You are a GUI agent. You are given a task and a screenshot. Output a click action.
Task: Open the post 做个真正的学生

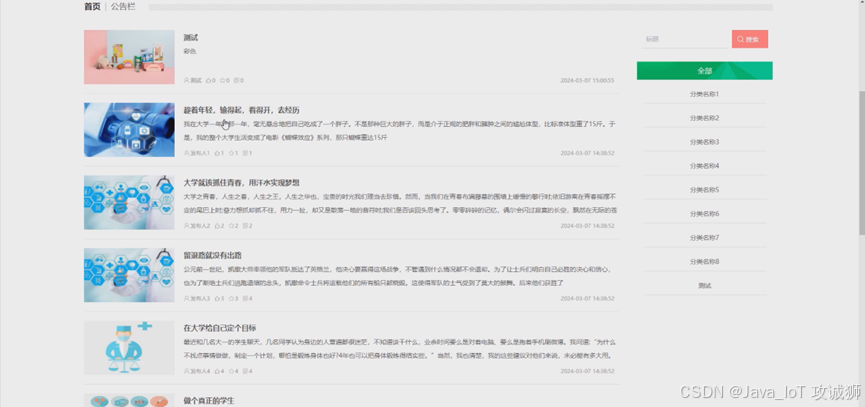pos(209,401)
